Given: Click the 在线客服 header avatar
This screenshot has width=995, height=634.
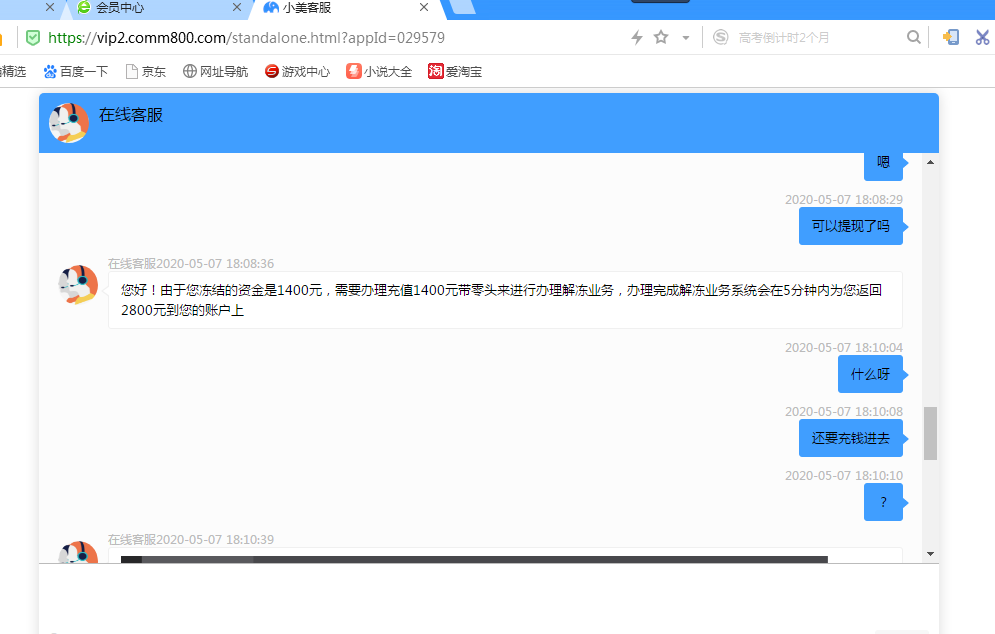Looking at the screenshot, I should 69,123.
